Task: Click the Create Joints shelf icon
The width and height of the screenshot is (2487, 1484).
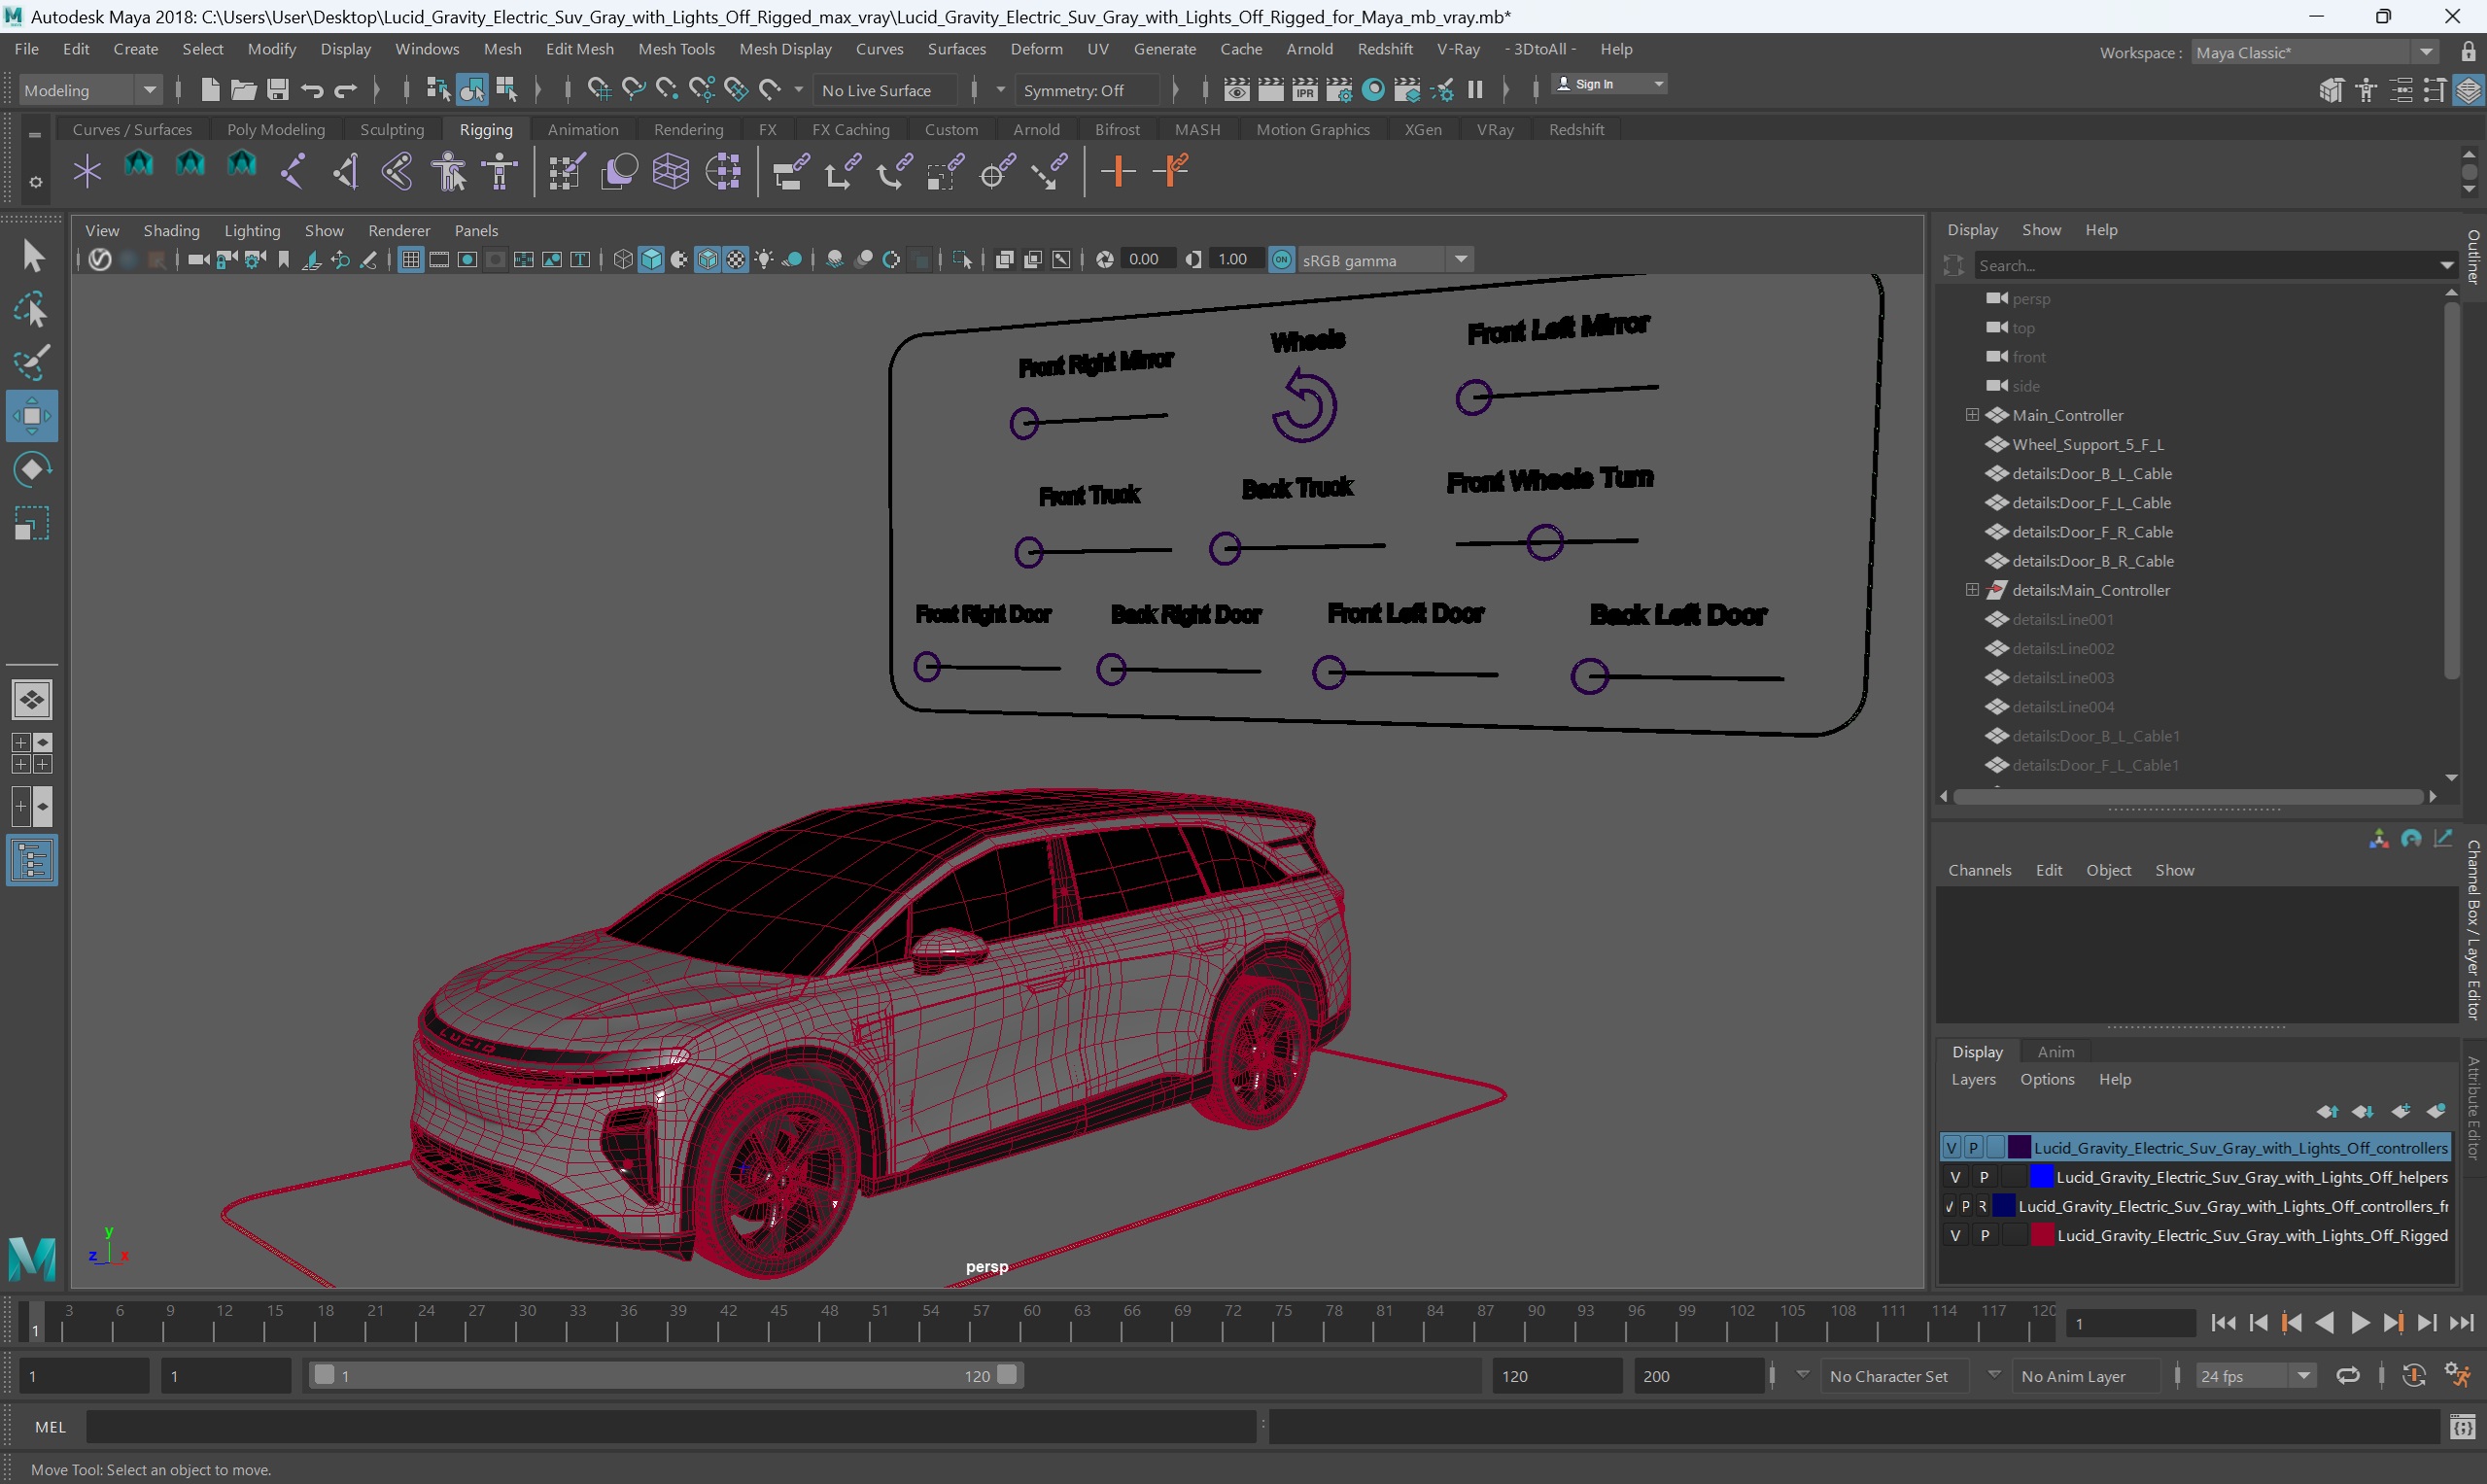Action: 293,172
